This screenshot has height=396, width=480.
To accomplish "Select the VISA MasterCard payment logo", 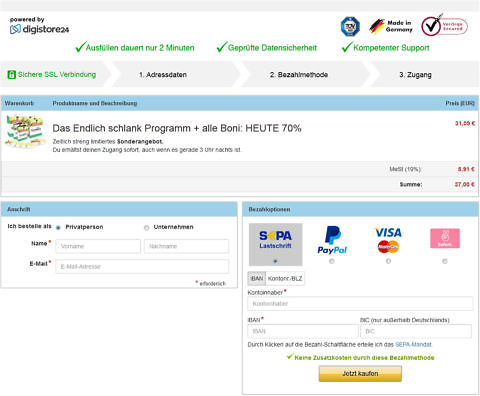I will [388, 240].
